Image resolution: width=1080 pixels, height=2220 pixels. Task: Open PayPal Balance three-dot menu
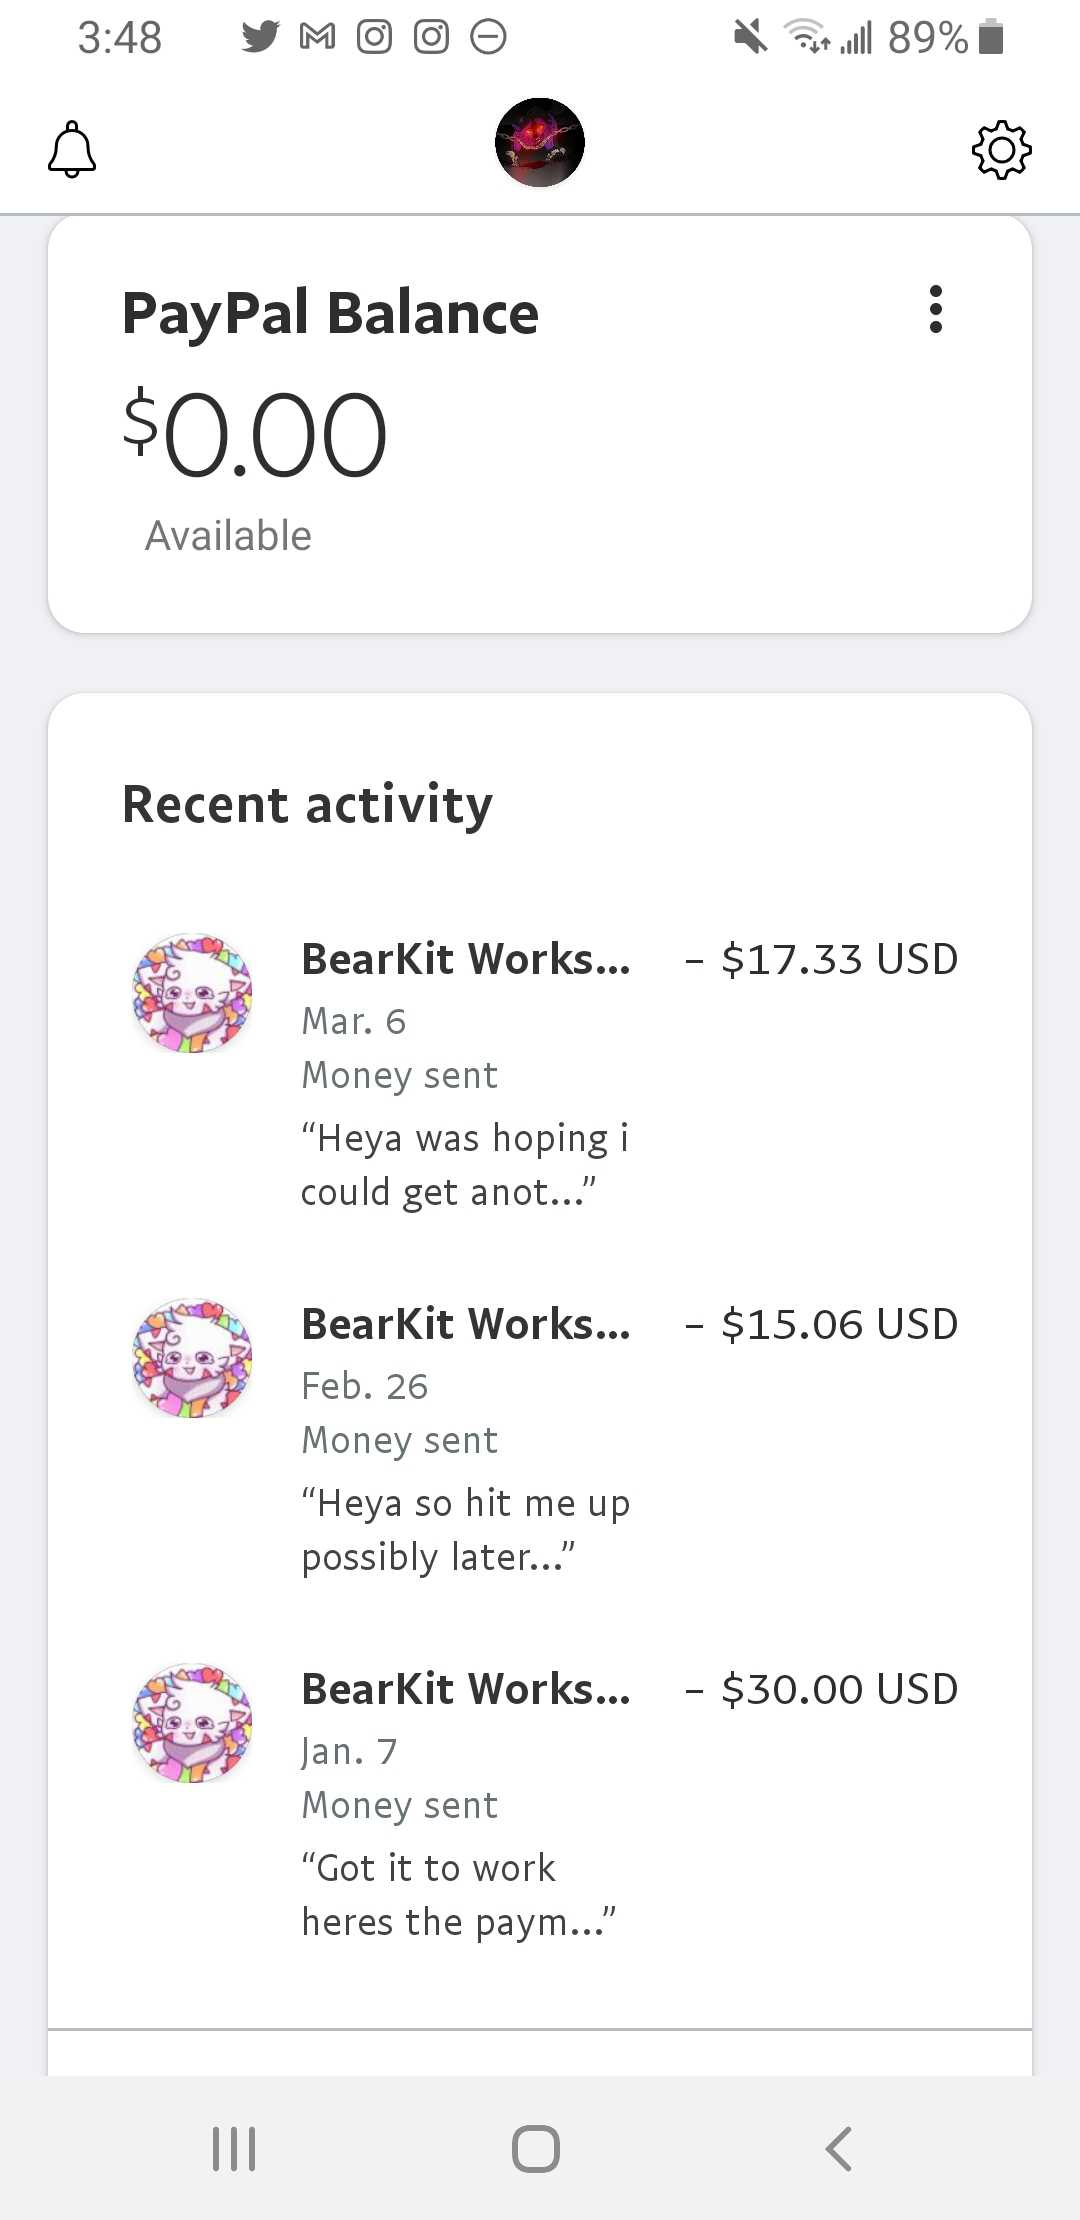(x=936, y=309)
